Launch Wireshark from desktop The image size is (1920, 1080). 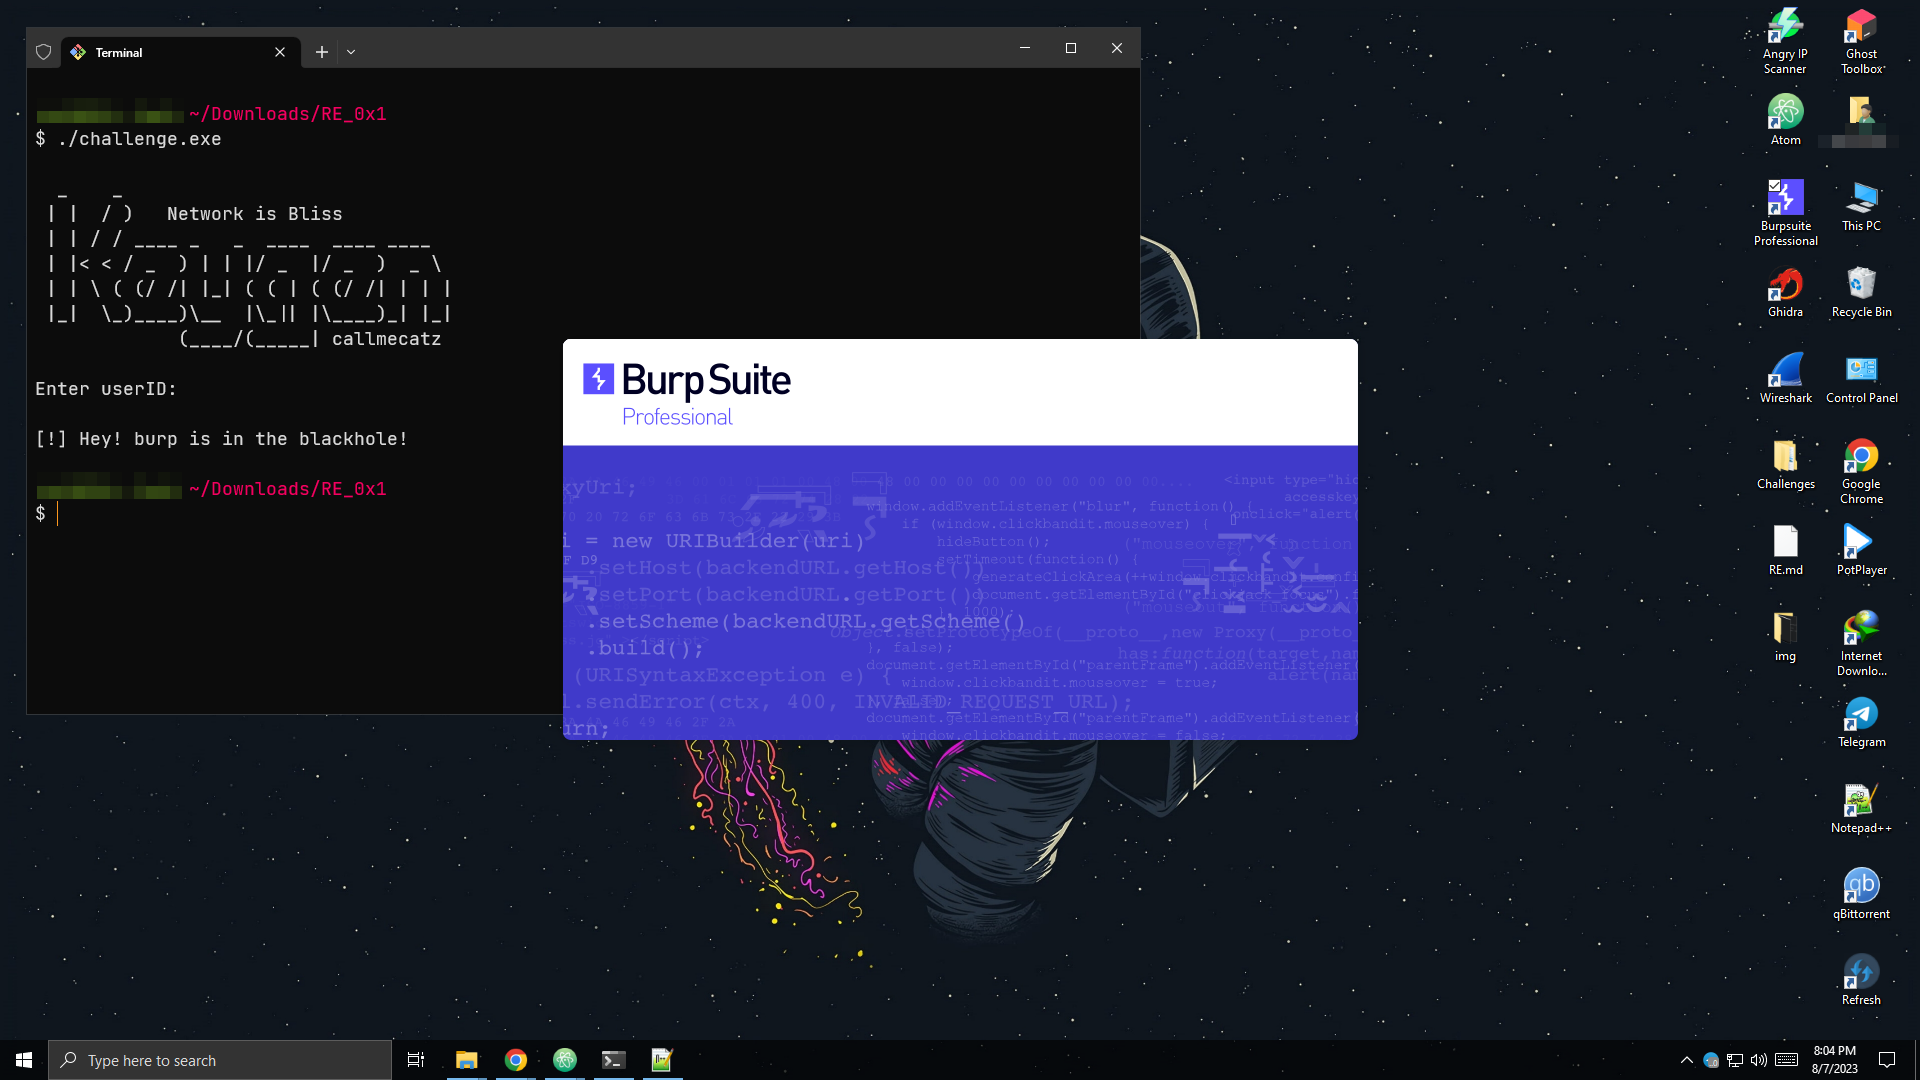click(1785, 377)
